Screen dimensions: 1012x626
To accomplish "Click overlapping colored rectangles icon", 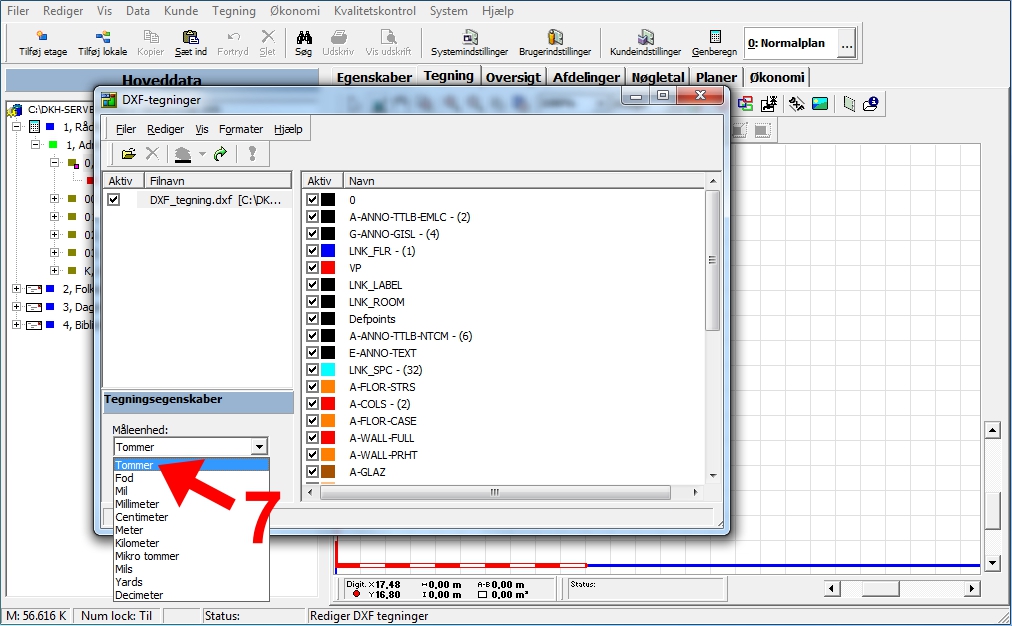I will pyautogui.click(x=745, y=104).
